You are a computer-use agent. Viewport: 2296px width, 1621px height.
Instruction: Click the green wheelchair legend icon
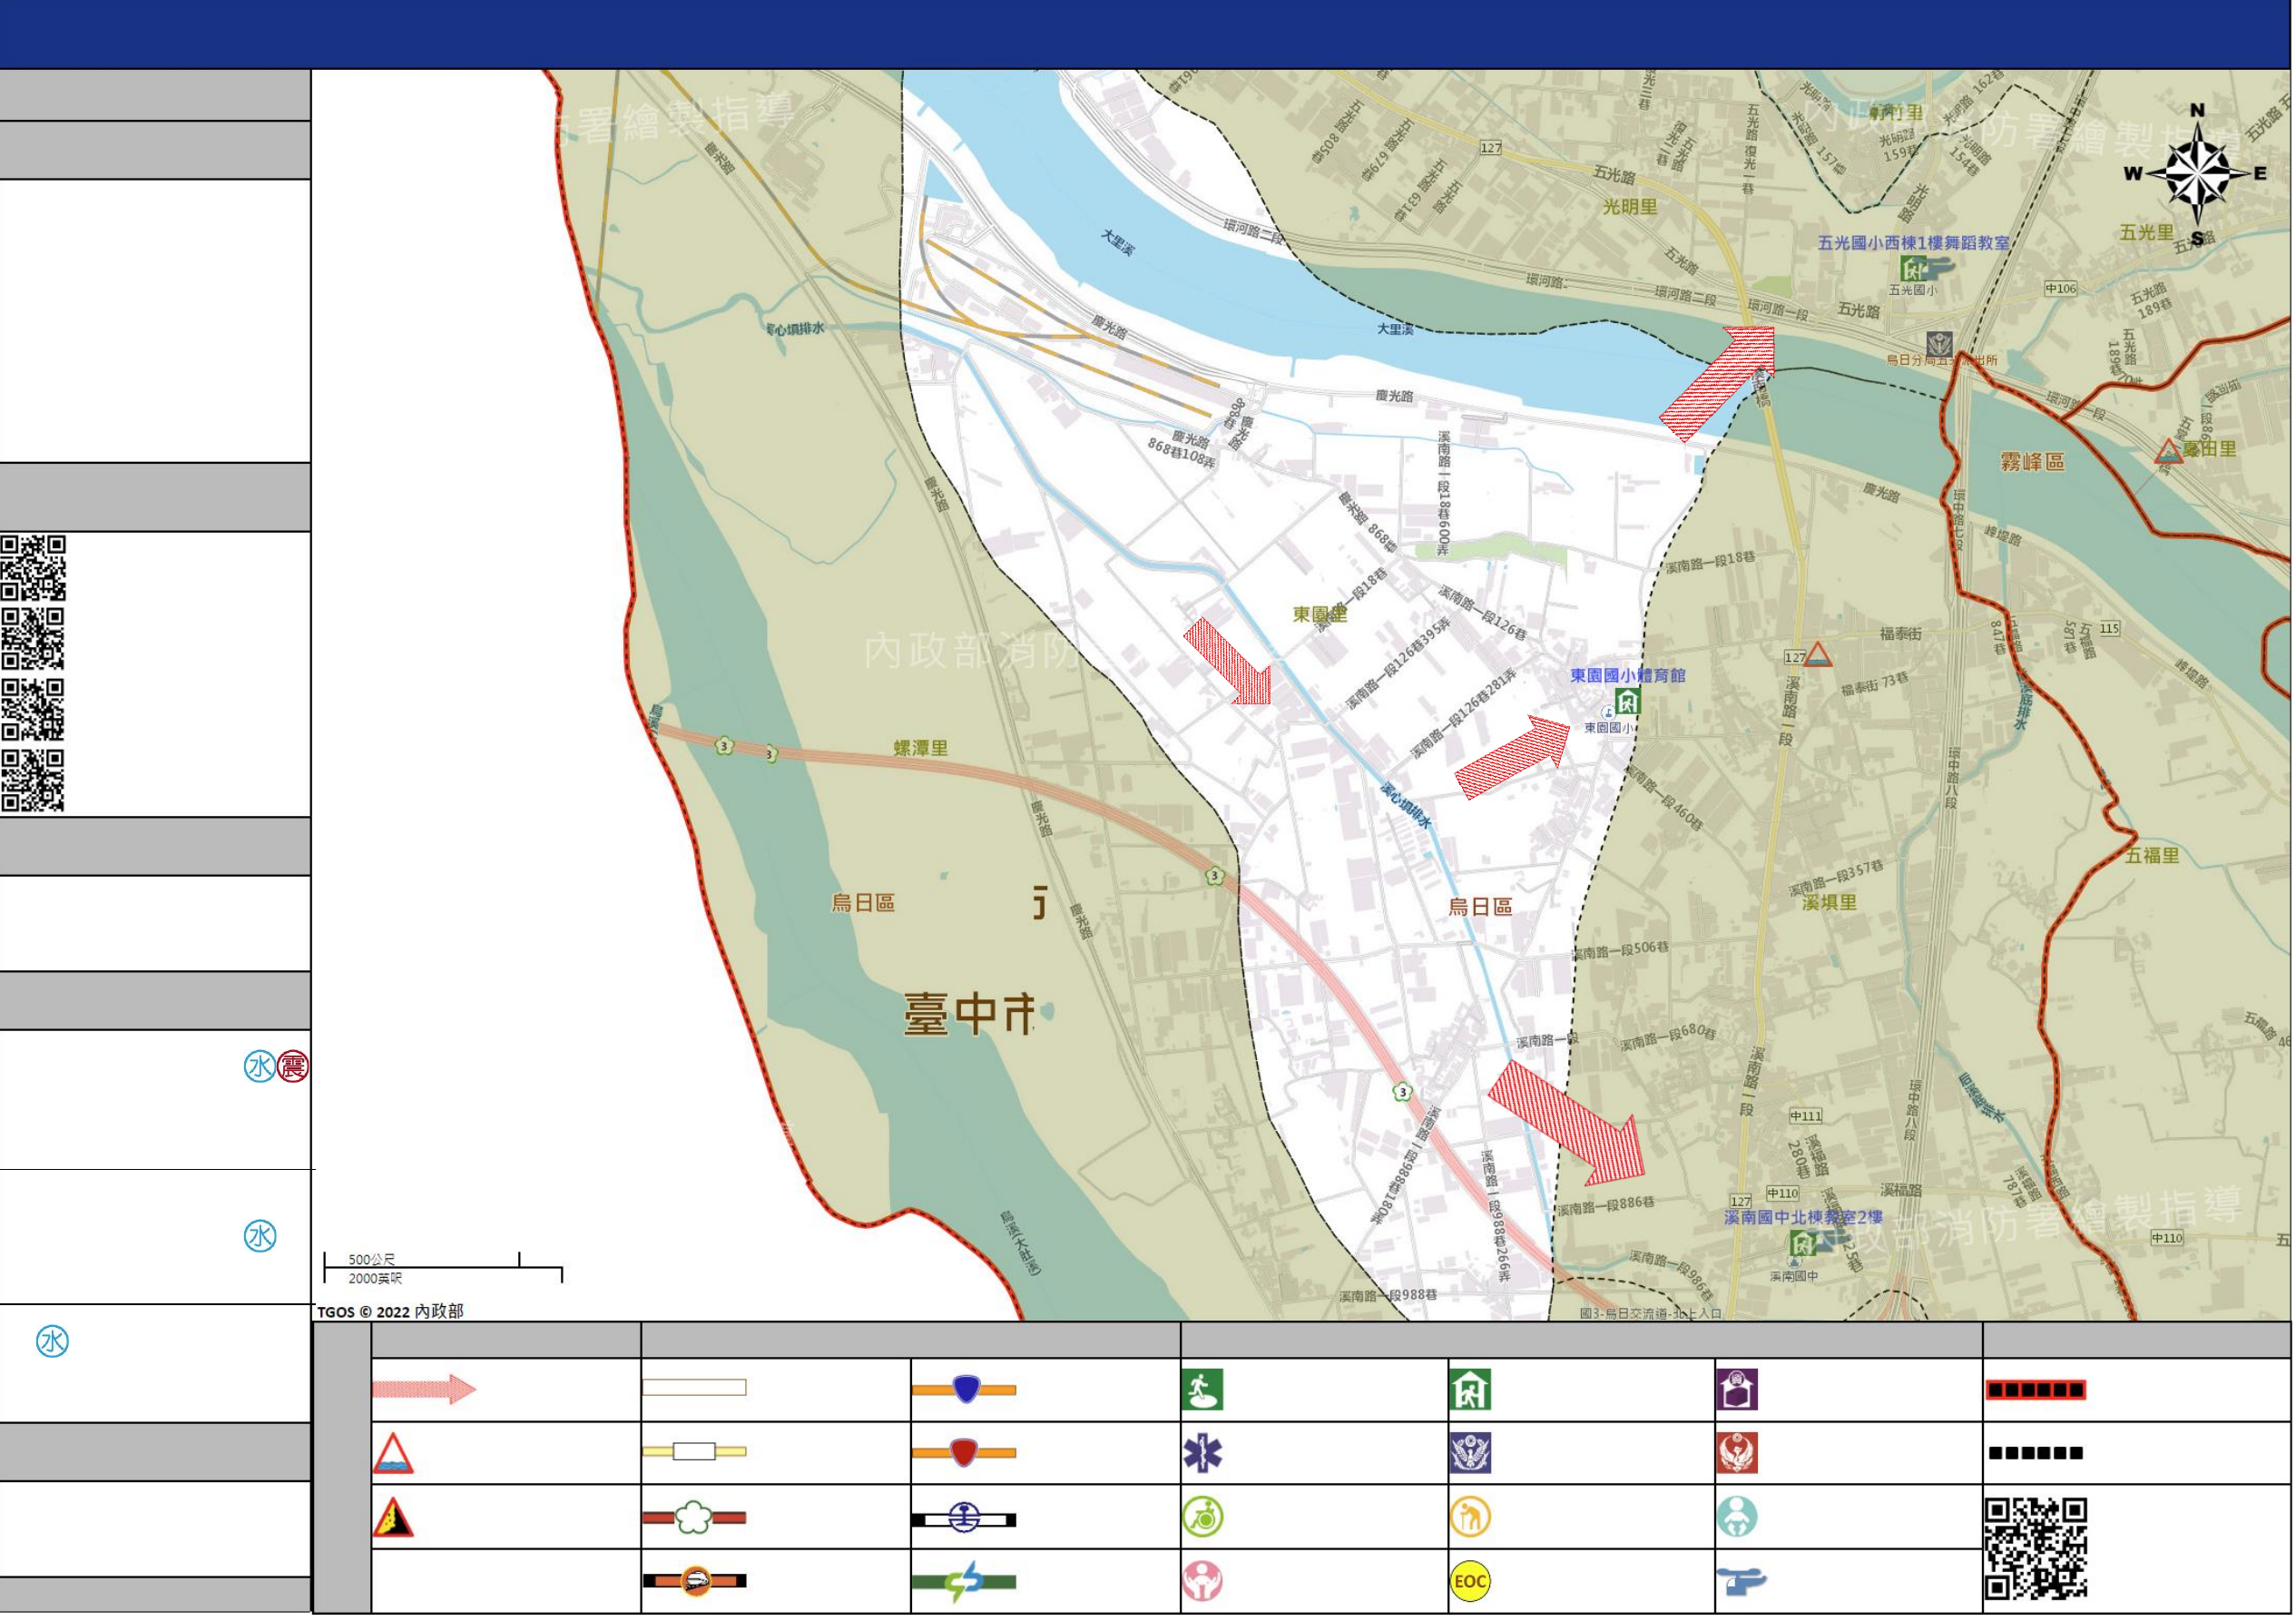1202,1518
